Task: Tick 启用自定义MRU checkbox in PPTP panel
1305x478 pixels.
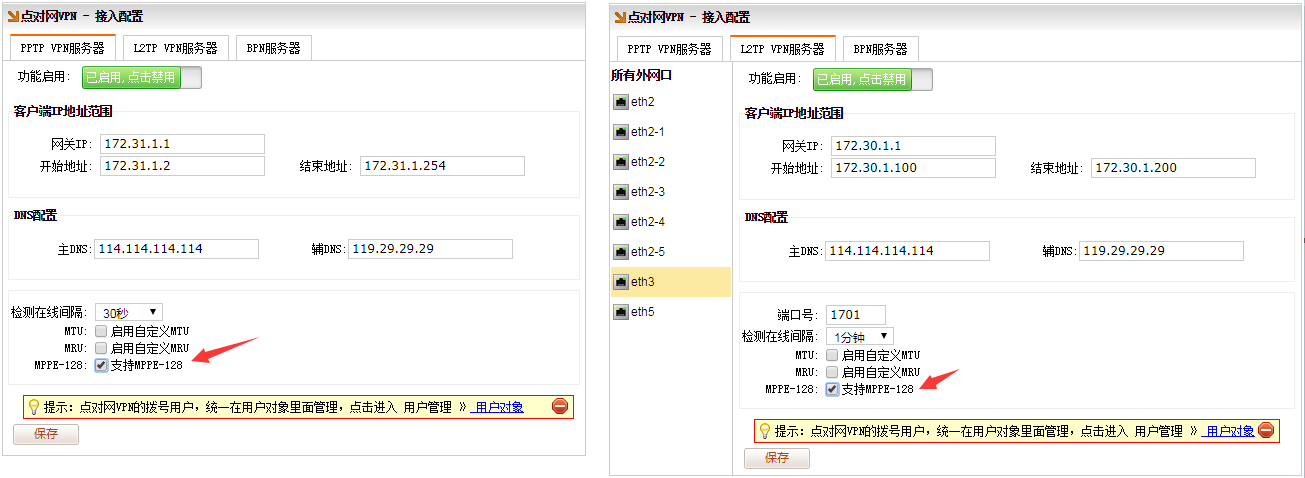Action: [x=101, y=348]
